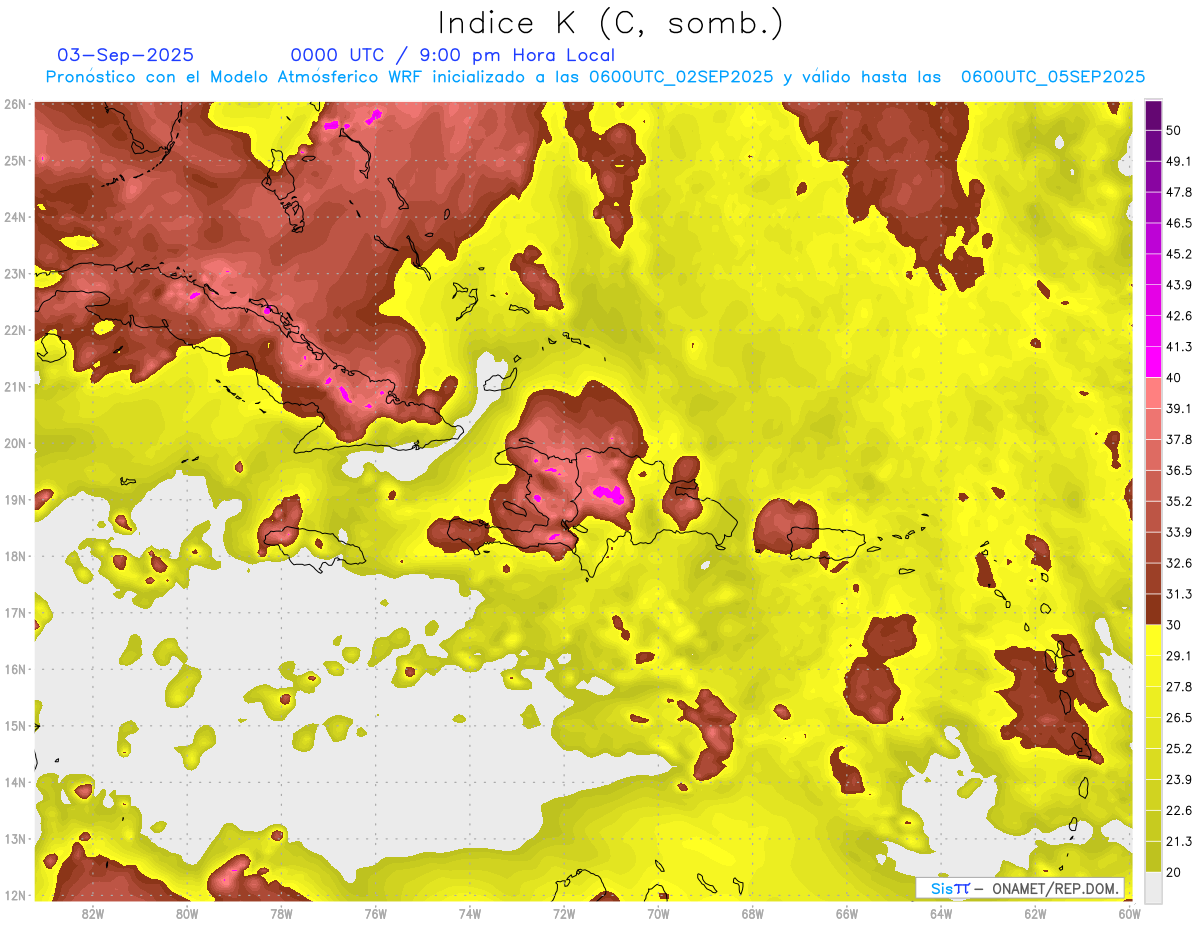The width and height of the screenshot is (1200, 927).
Task: Select the 68W longitude axis label
Action: coord(752,913)
